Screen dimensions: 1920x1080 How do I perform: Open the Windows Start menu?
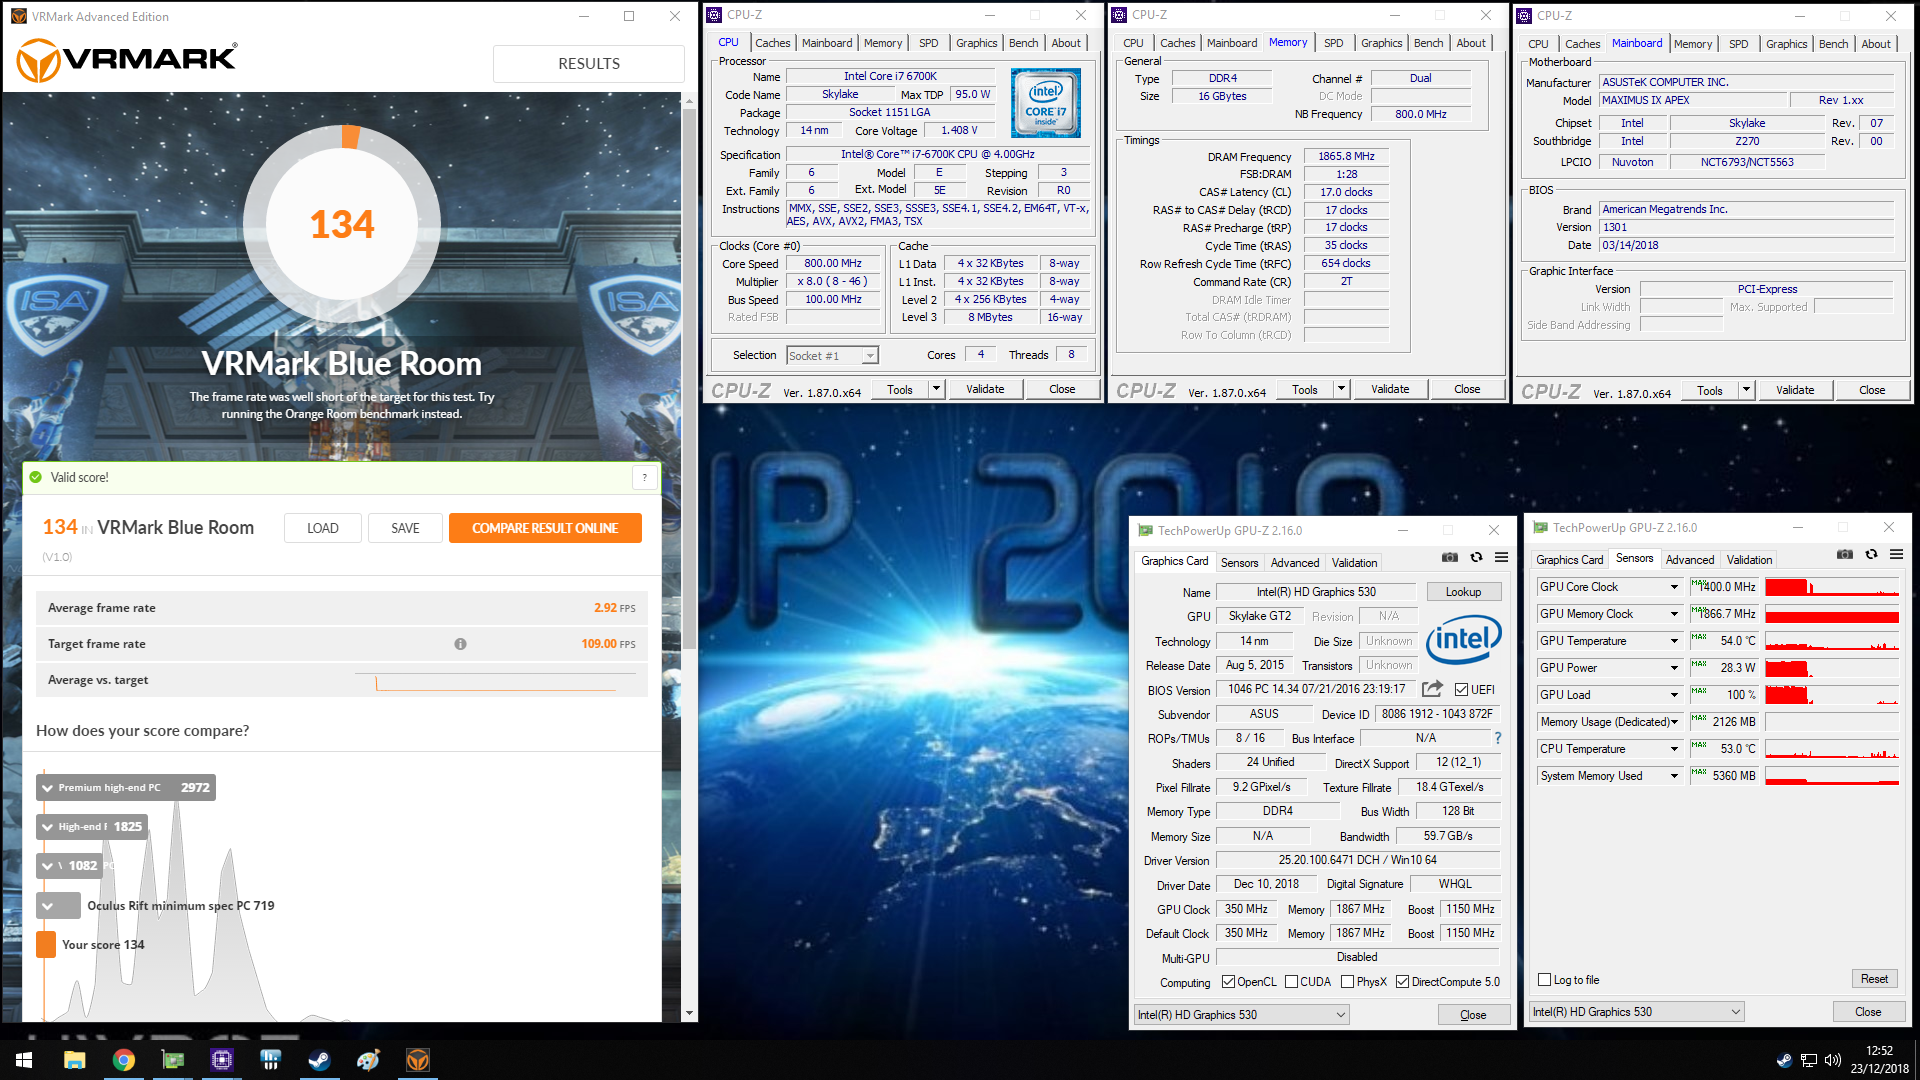(x=24, y=1060)
